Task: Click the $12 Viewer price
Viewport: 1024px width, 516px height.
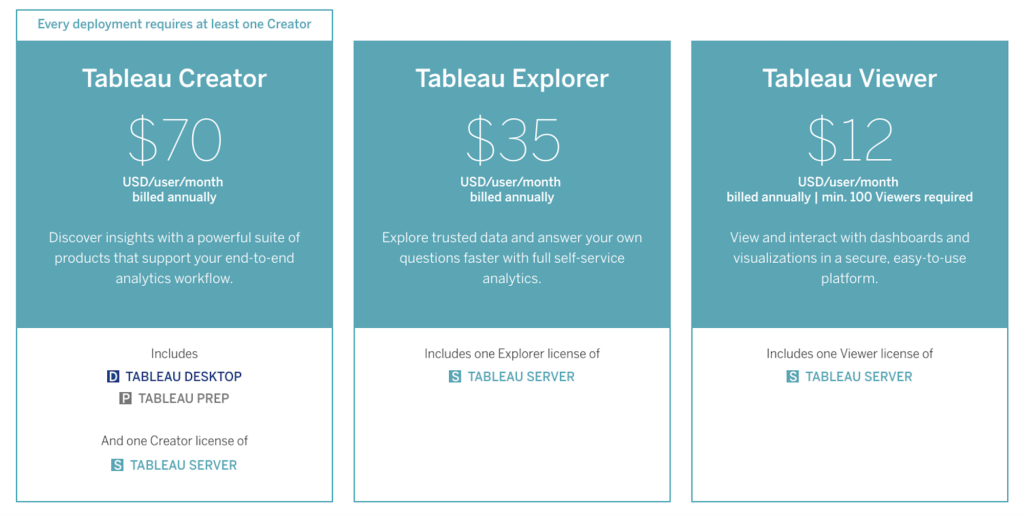Action: click(850, 139)
